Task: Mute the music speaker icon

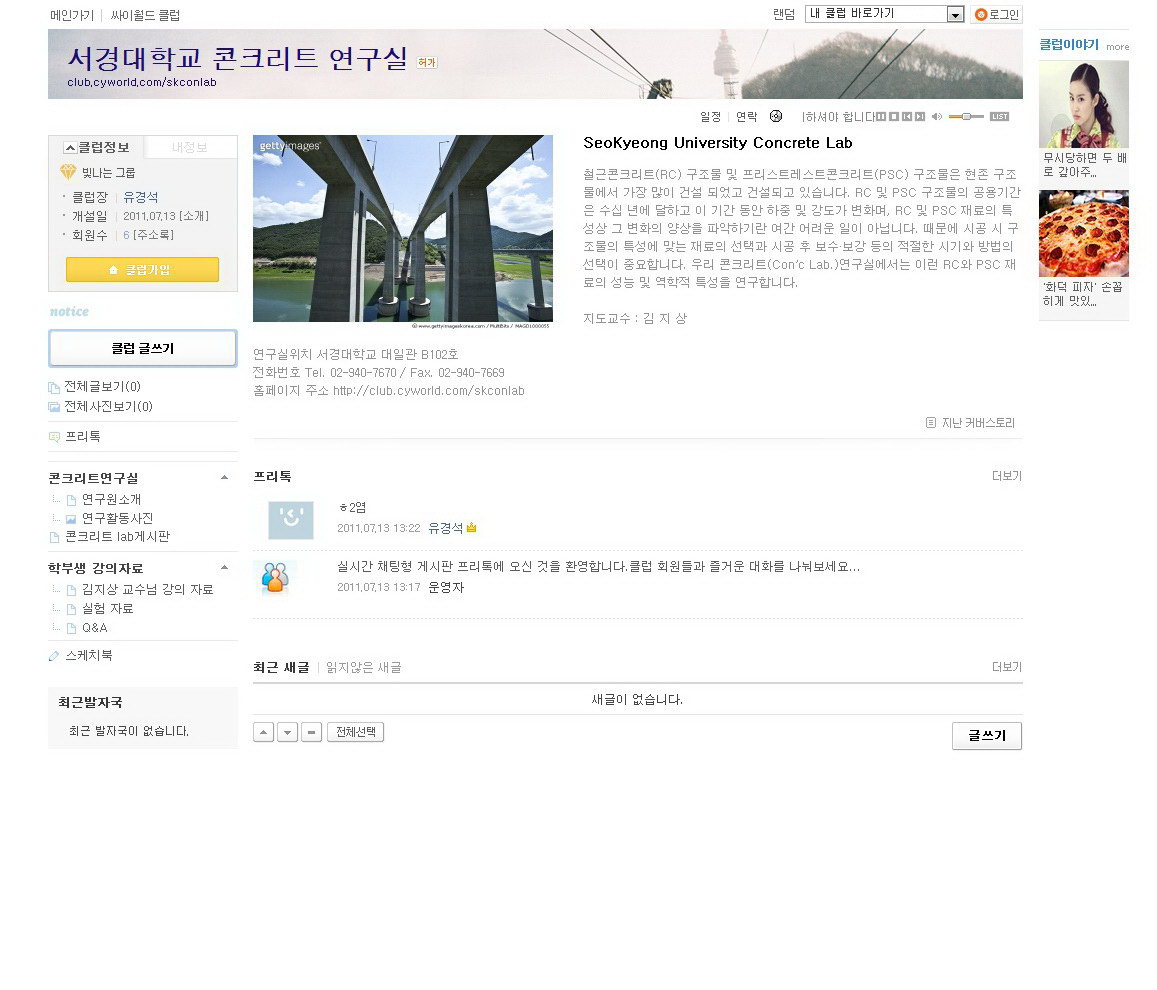Action: point(937,117)
